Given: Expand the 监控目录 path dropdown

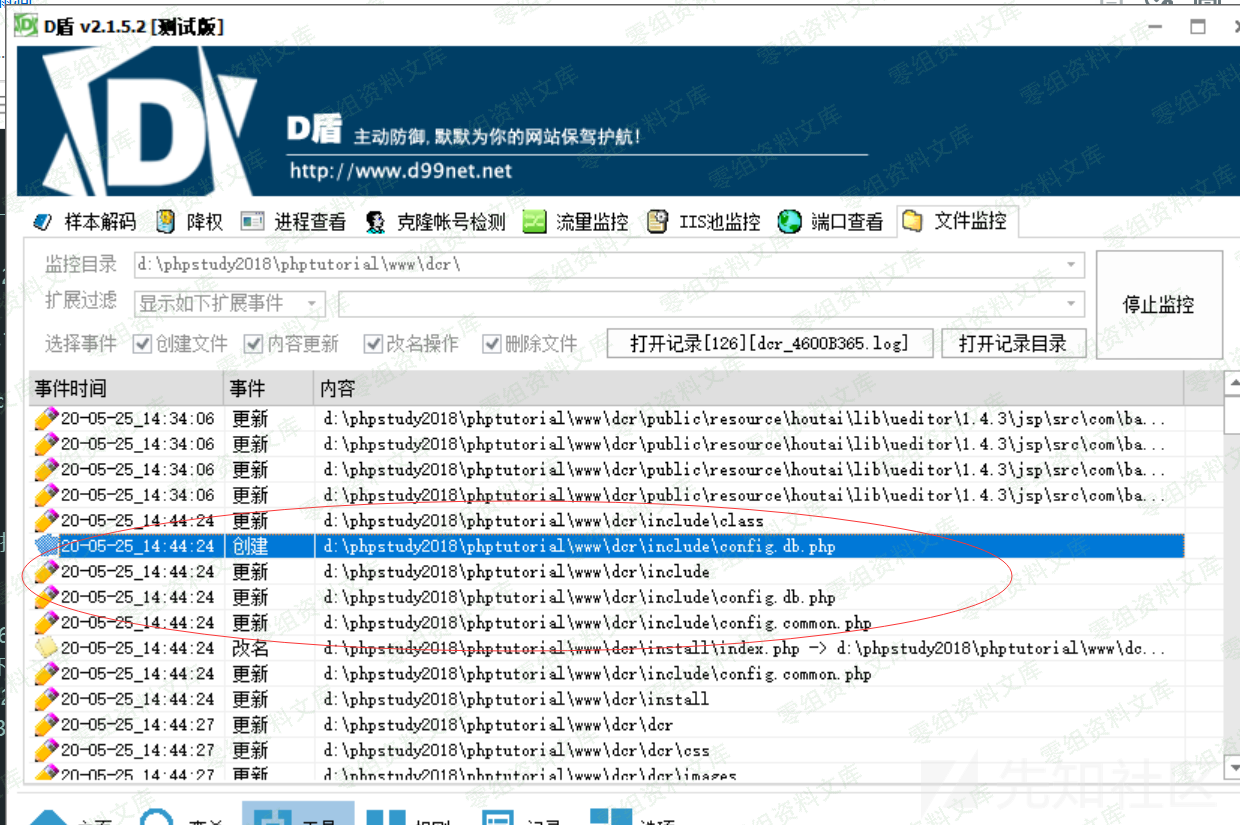Looking at the screenshot, I should point(1073,265).
